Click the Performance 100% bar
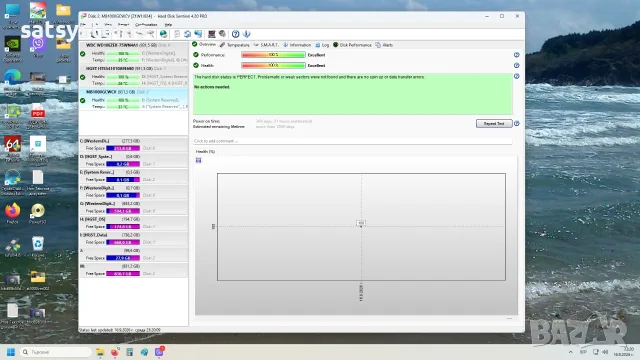The height and width of the screenshot is (360, 640). (273, 55)
